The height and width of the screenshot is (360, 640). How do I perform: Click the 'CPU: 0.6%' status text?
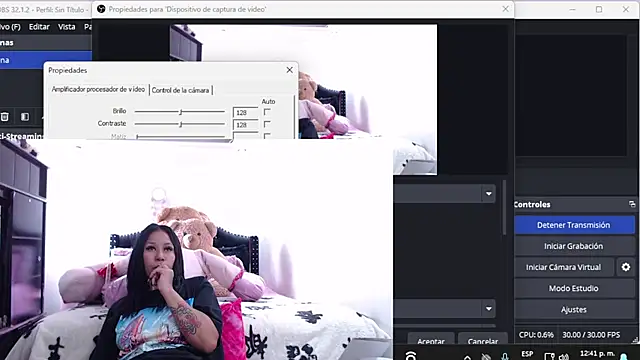(x=536, y=335)
